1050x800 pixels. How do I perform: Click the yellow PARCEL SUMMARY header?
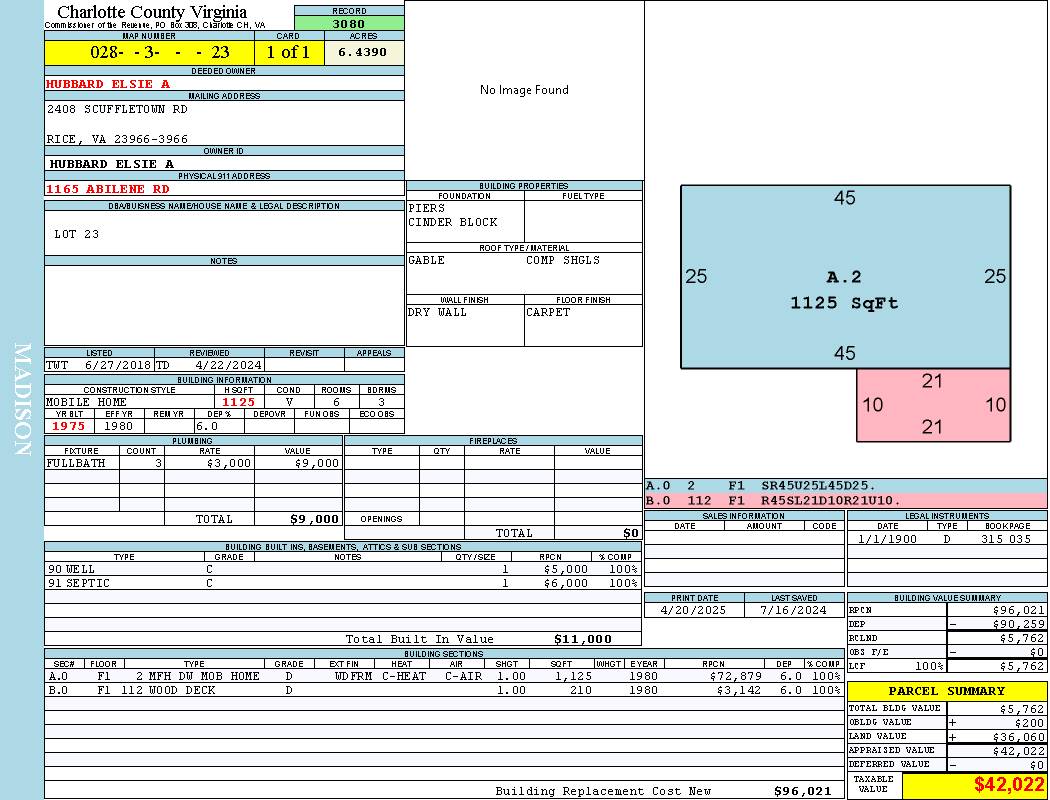pyautogui.click(x=946, y=691)
